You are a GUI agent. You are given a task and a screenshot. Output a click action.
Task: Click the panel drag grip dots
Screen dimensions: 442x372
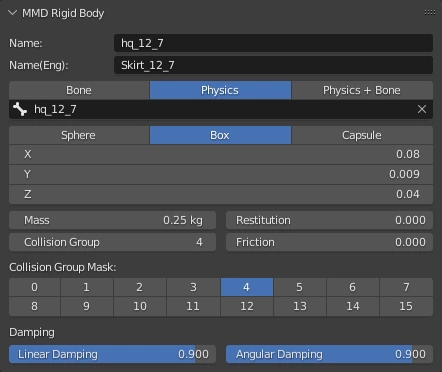430,13
